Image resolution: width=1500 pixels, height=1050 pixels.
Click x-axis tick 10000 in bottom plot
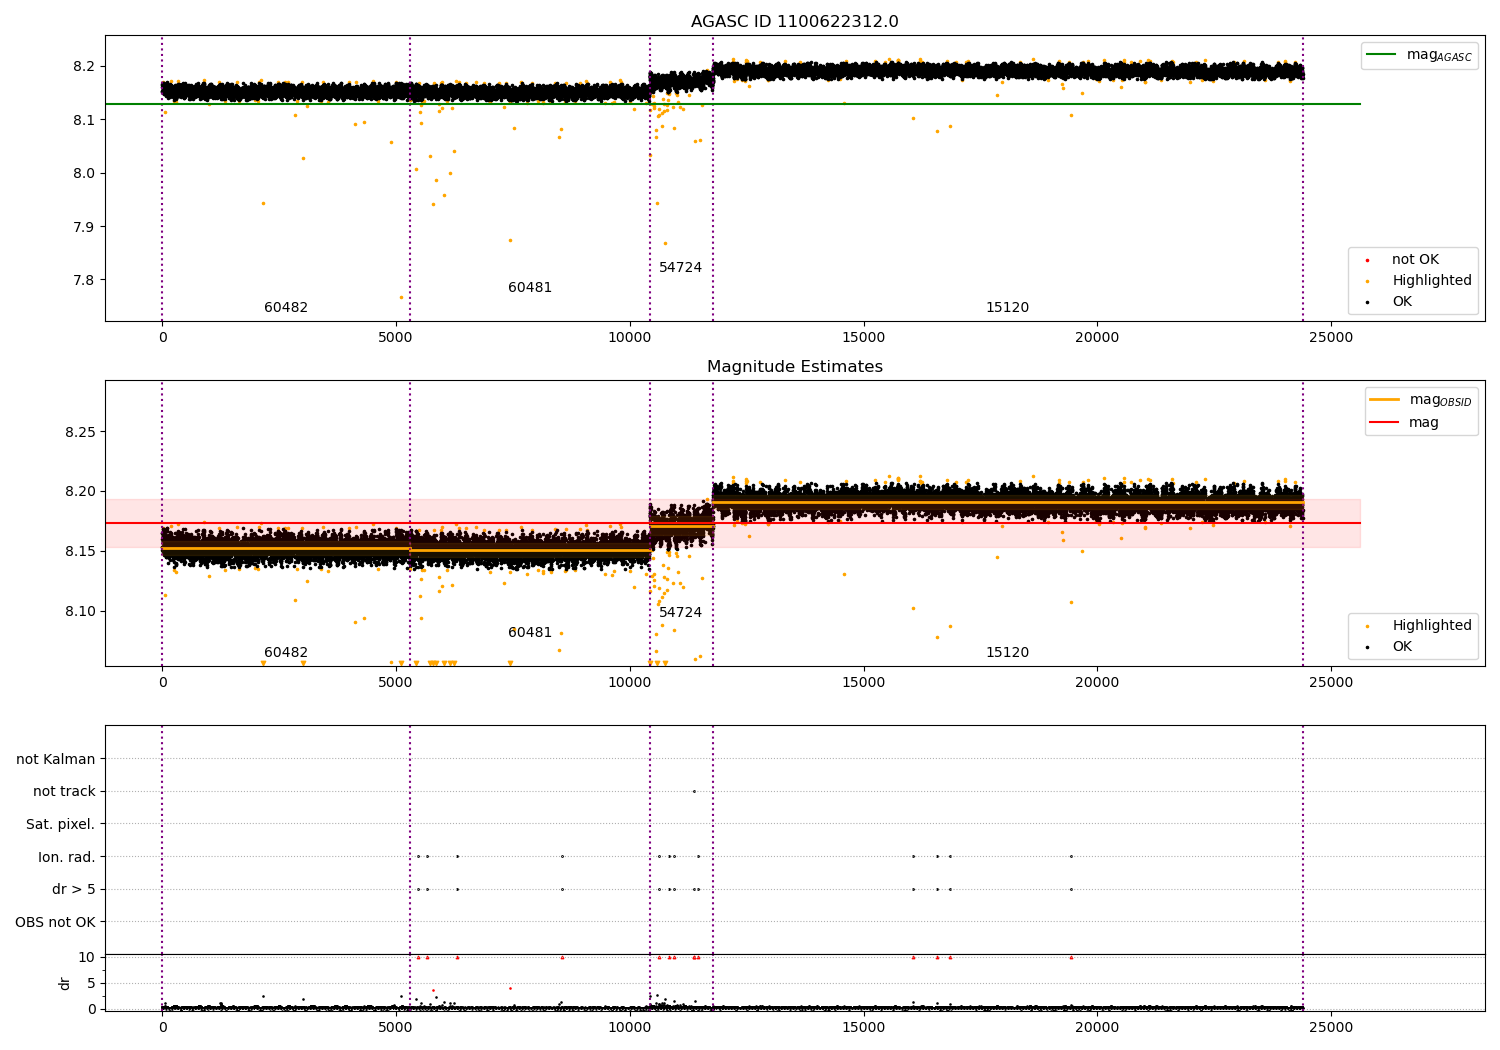[630, 1028]
